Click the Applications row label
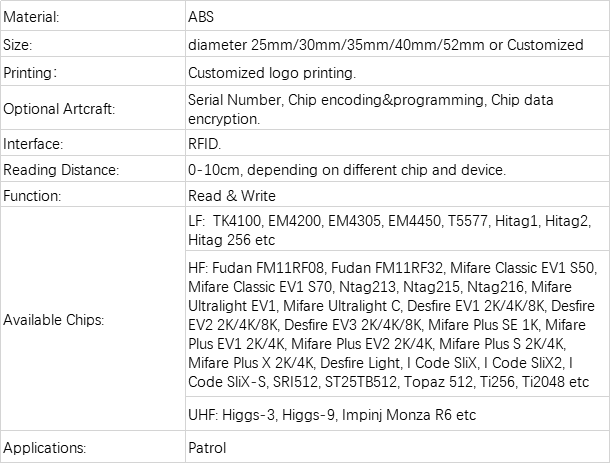The height and width of the screenshot is (464, 611). click(x=44, y=449)
